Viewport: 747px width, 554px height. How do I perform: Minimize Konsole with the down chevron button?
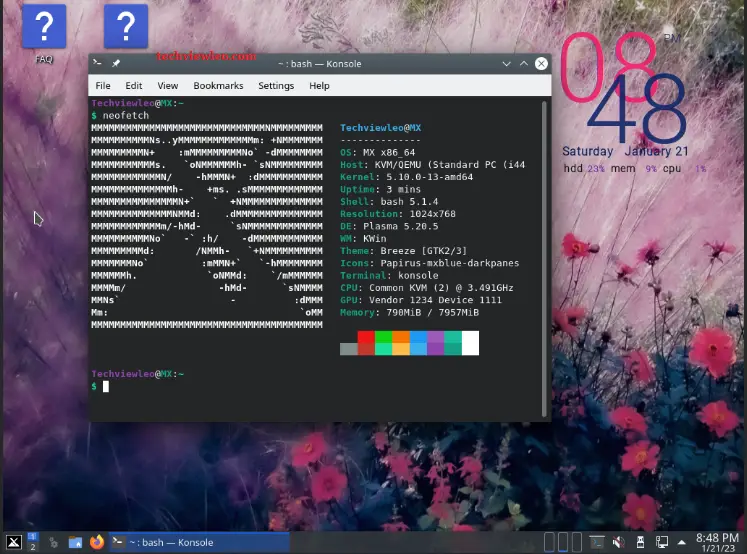coord(506,63)
